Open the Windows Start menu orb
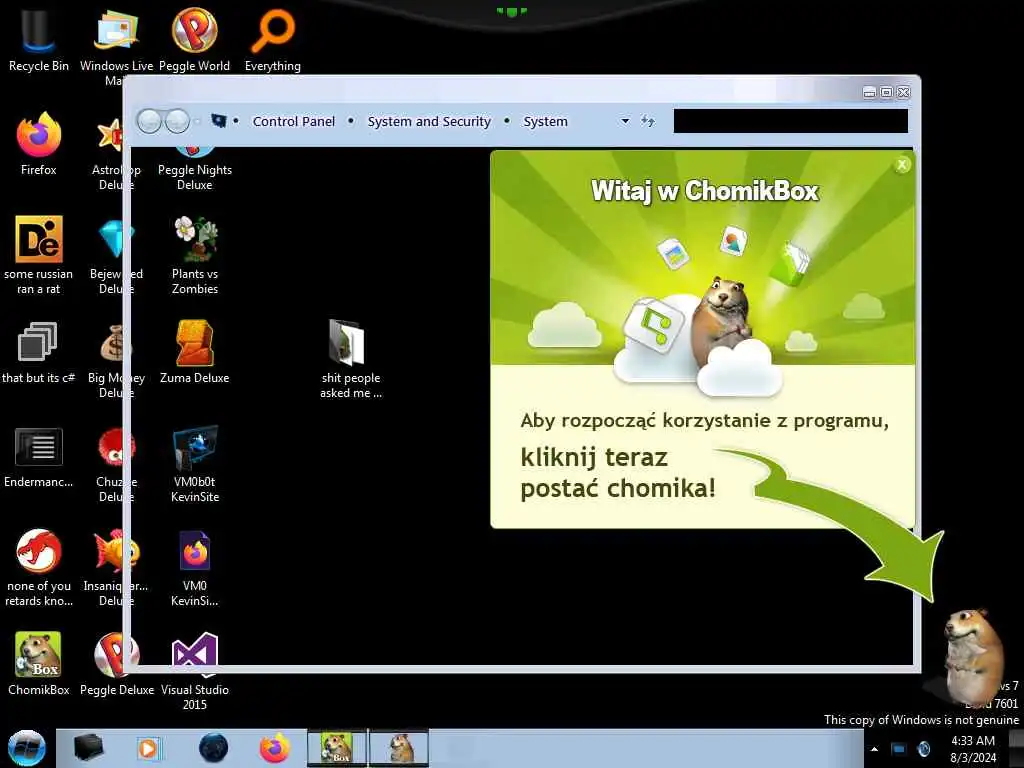 point(26,748)
